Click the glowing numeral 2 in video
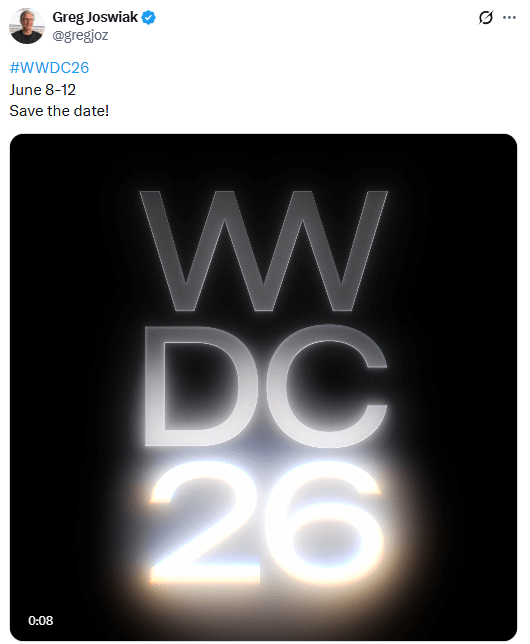This screenshot has width=530, height=644. 205,522
